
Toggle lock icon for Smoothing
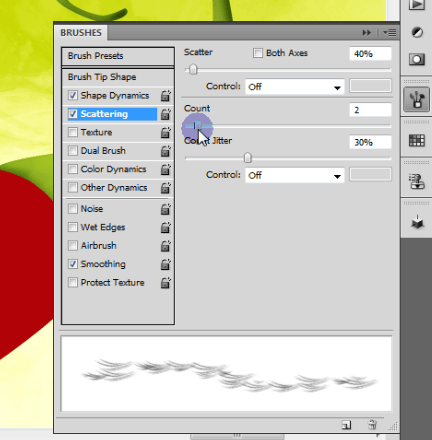point(166,264)
